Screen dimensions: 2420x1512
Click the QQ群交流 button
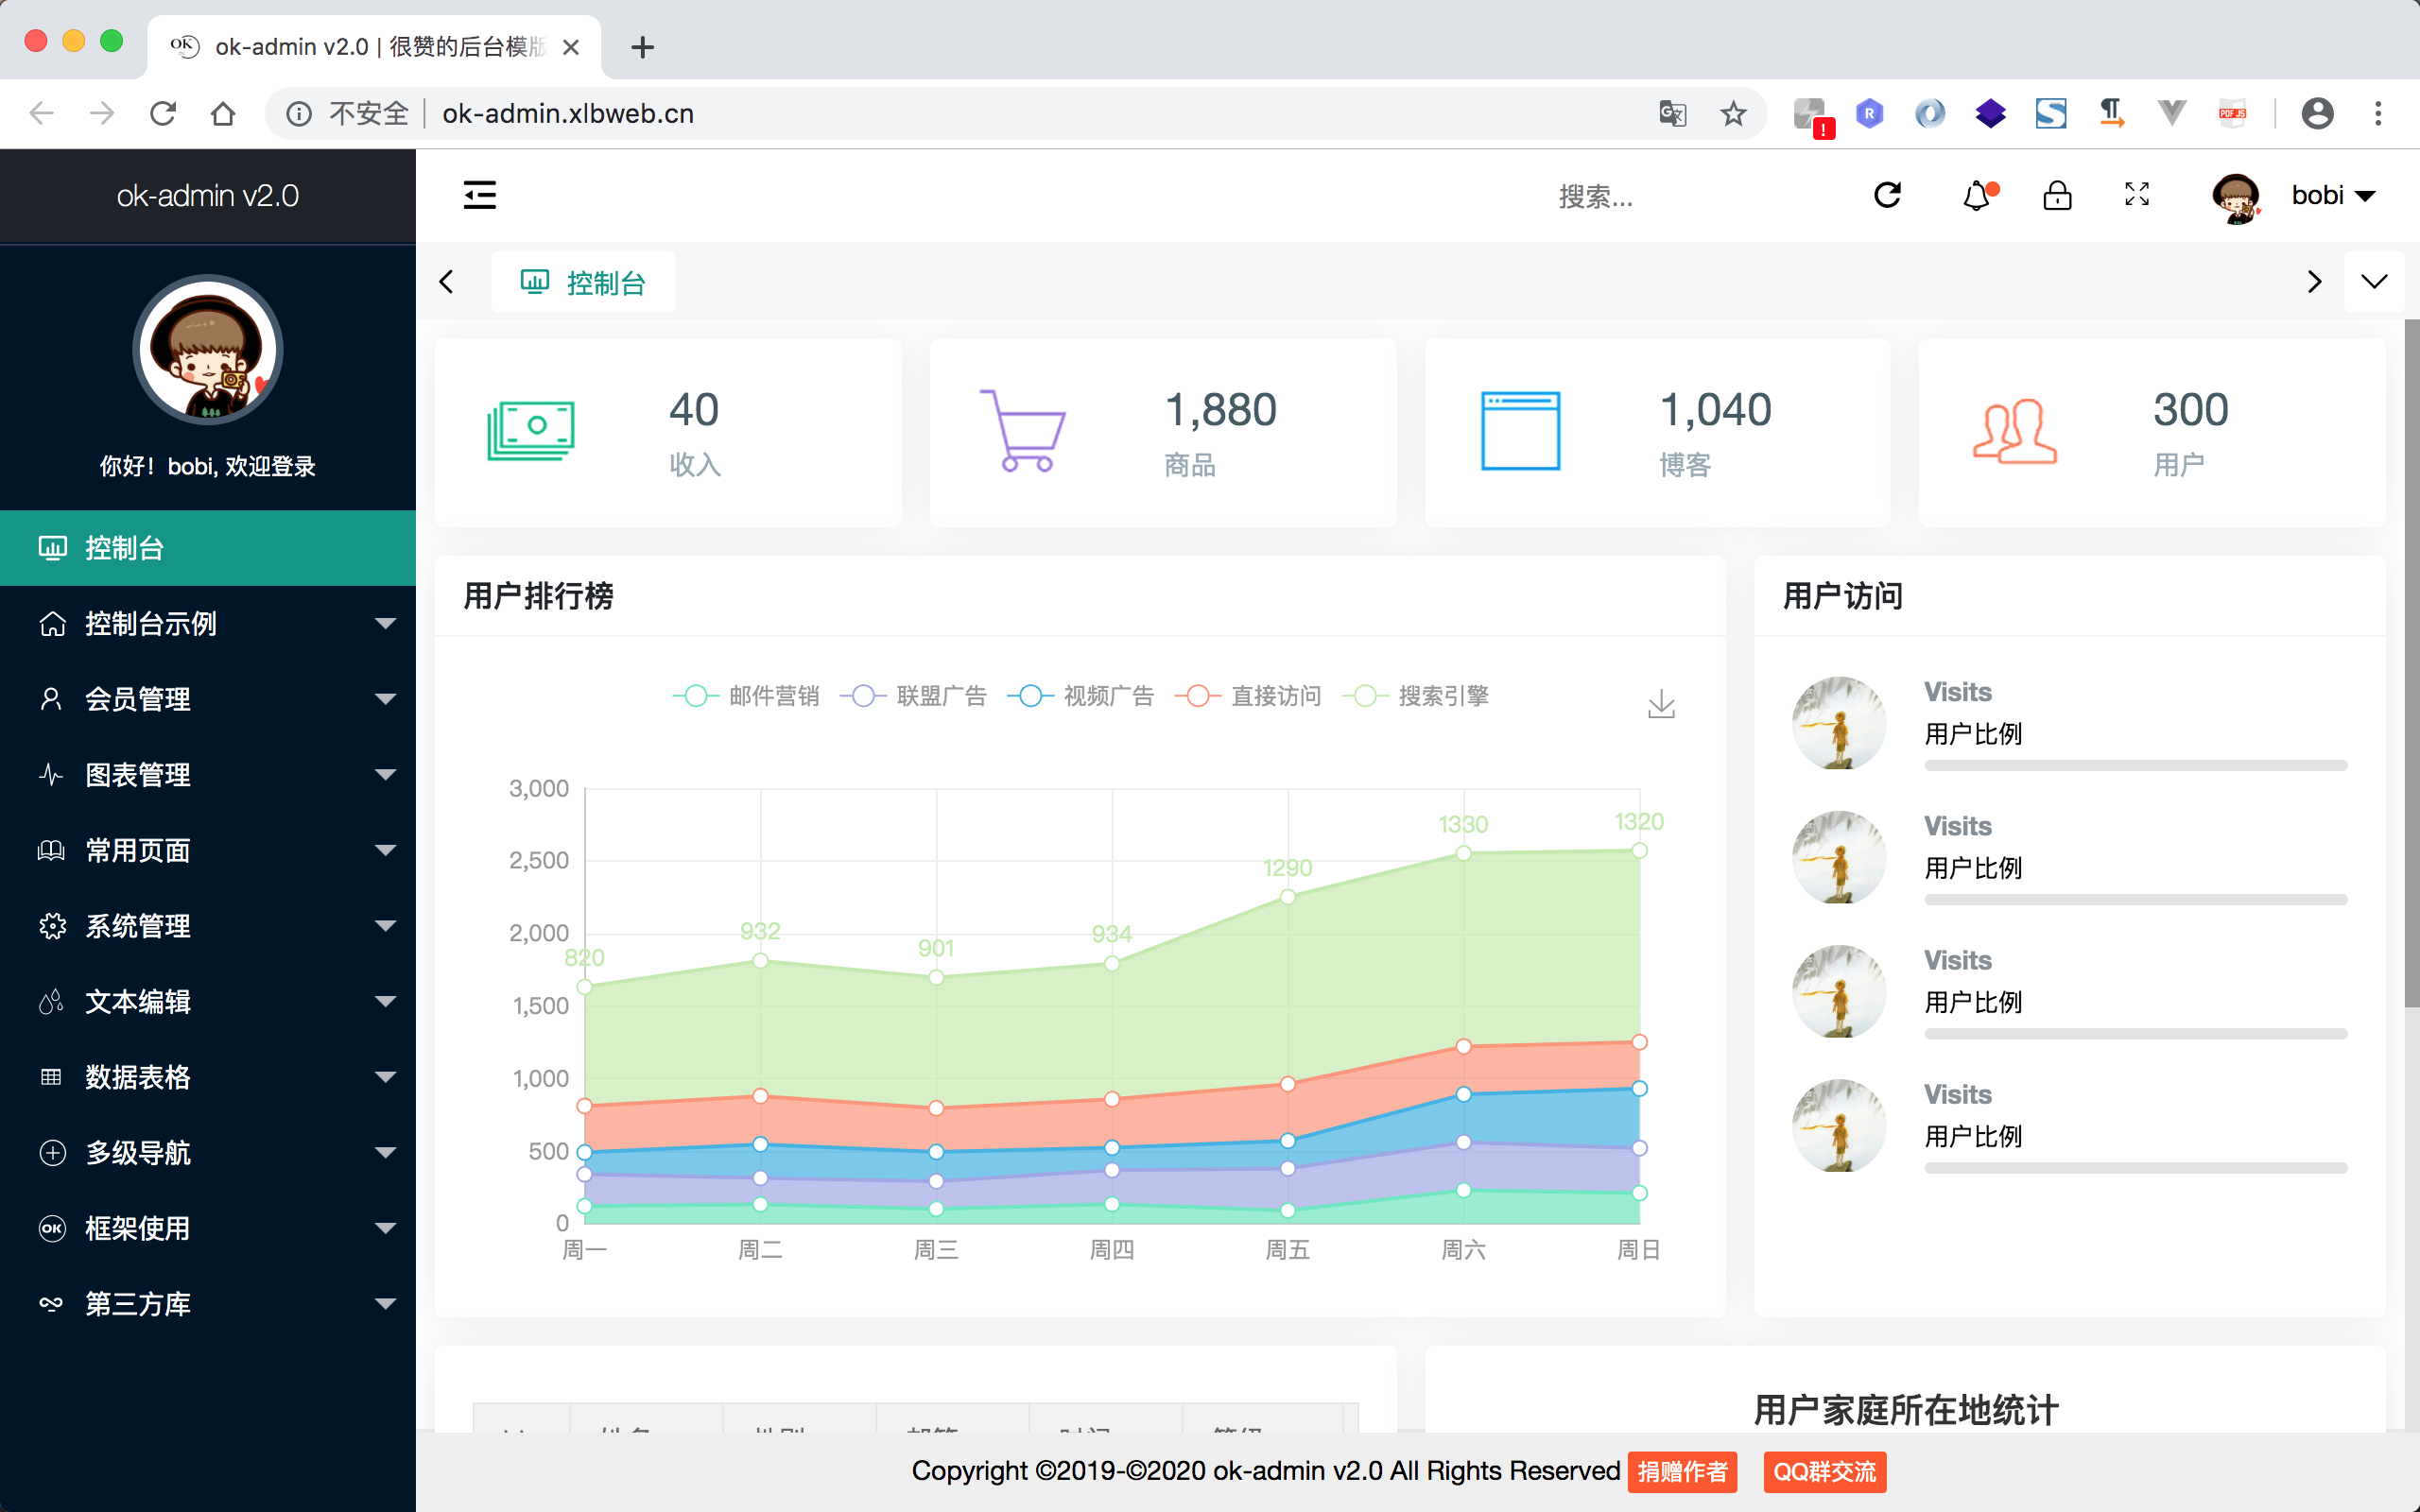1825,1472
